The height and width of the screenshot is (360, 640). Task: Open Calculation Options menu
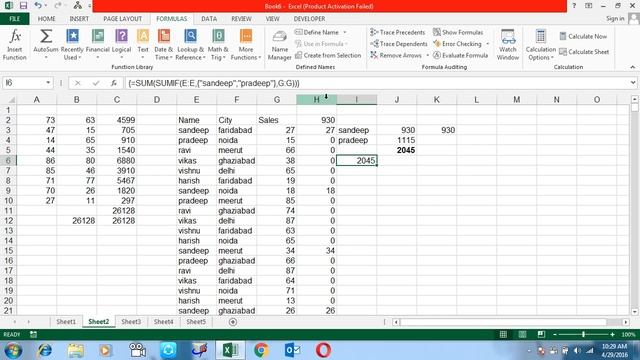(x=541, y=45)
